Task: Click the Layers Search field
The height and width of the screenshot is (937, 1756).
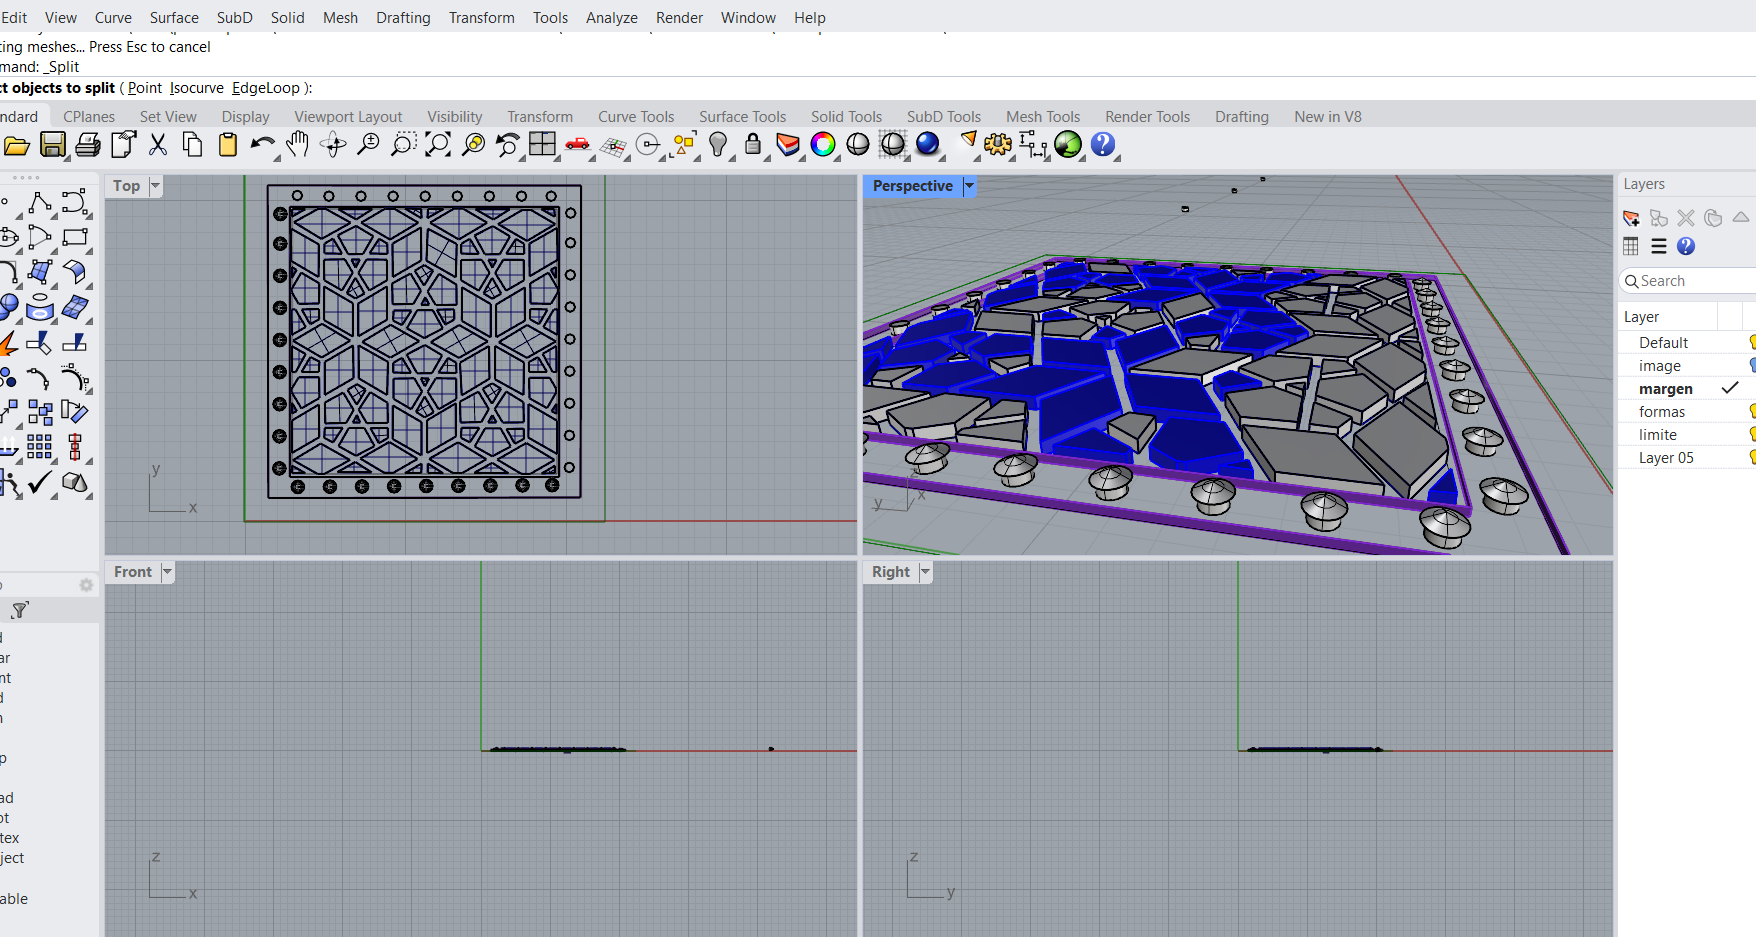Action: [x=1690, y=281]
